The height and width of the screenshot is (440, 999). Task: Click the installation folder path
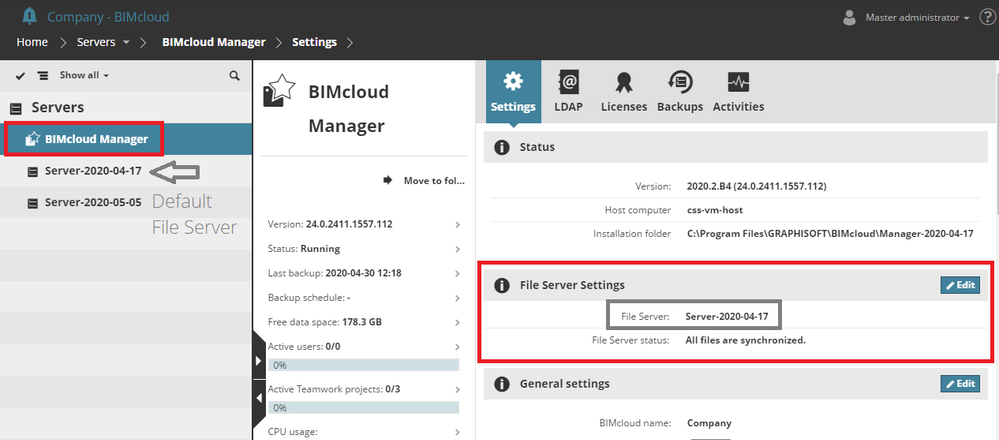pos(830,234)
